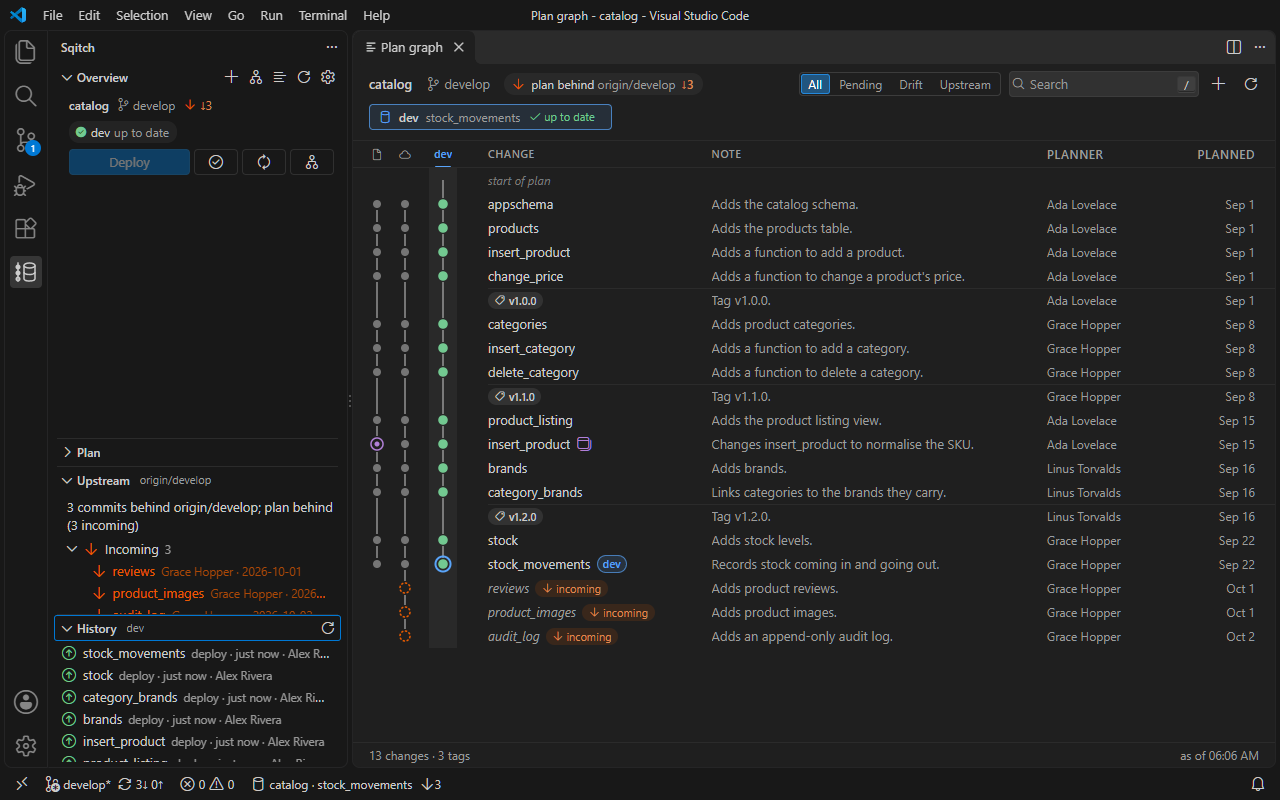The height and width of the screenshot is (800, 1280).
Task: Click the dev up to date pill in Overview
Action: click(123, 132)
